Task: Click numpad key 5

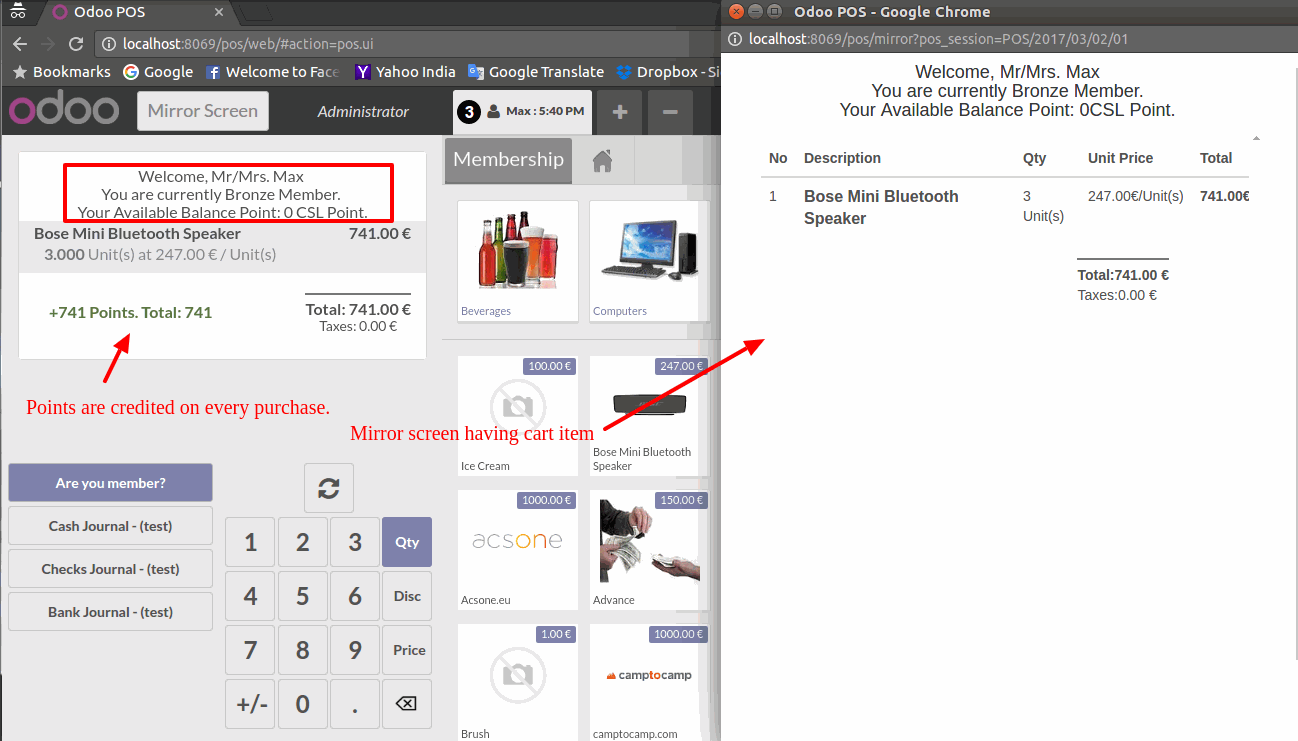Action: pos(303,596)
